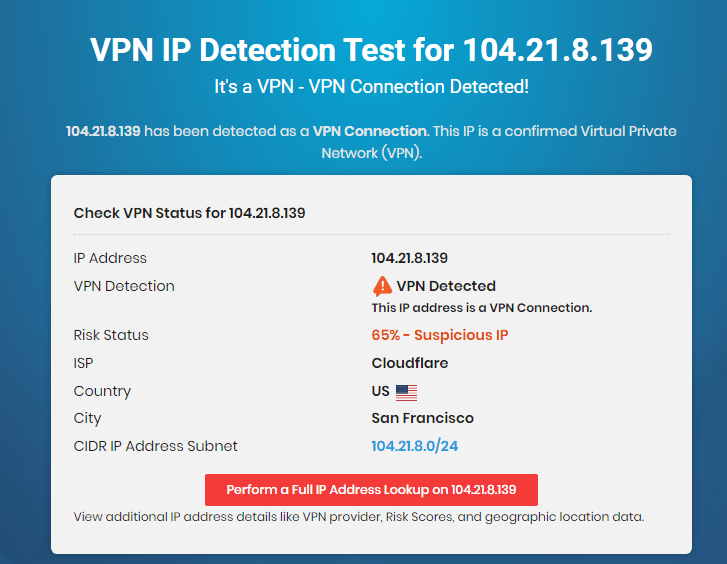Click the CIDR IP Address Subnet label
The width and height of the screenshot is (727, 564).
[x=155, y=446]
